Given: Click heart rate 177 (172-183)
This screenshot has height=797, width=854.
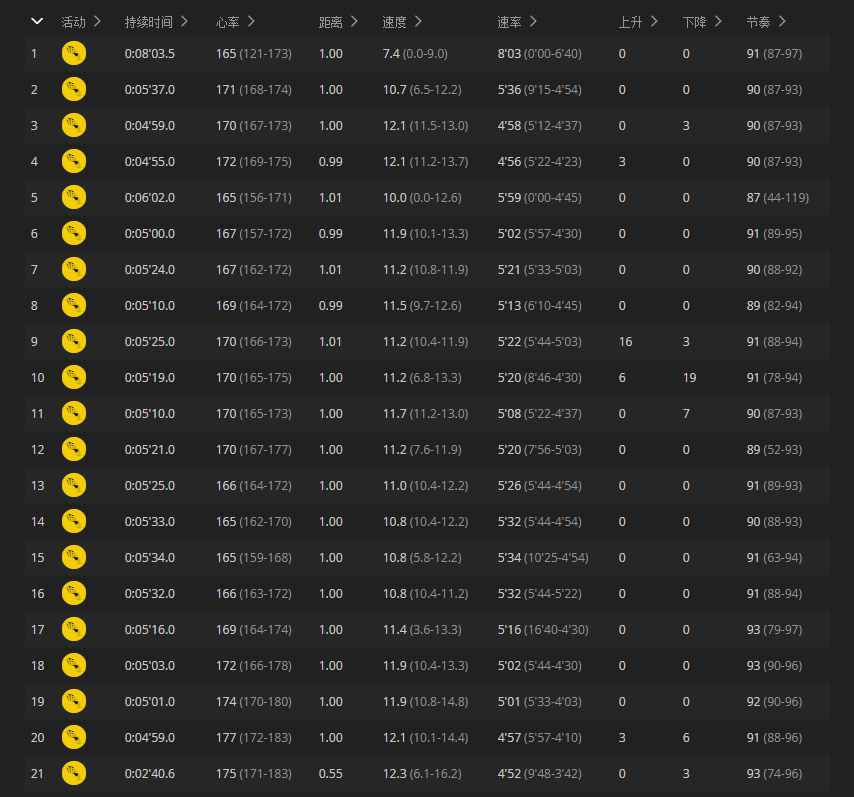Looking at the screenshot, I should (254, 737).
